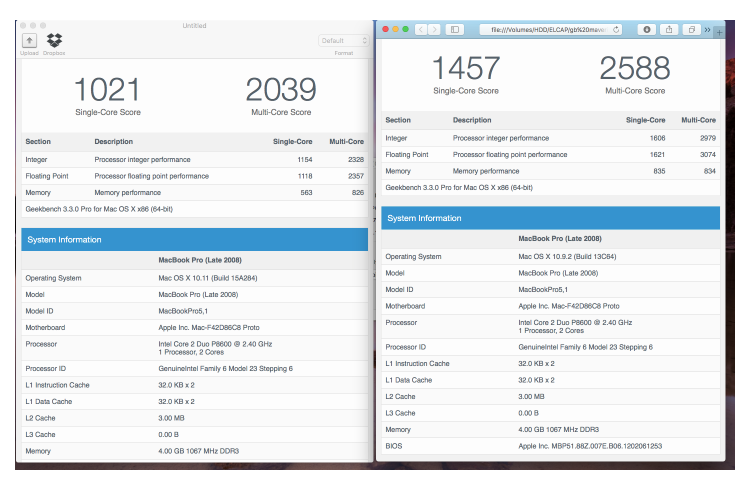Image resolution: width=748 pixels, height=481 pixels.
Task: Show all tabs in Safari
Action: [691, 30]
